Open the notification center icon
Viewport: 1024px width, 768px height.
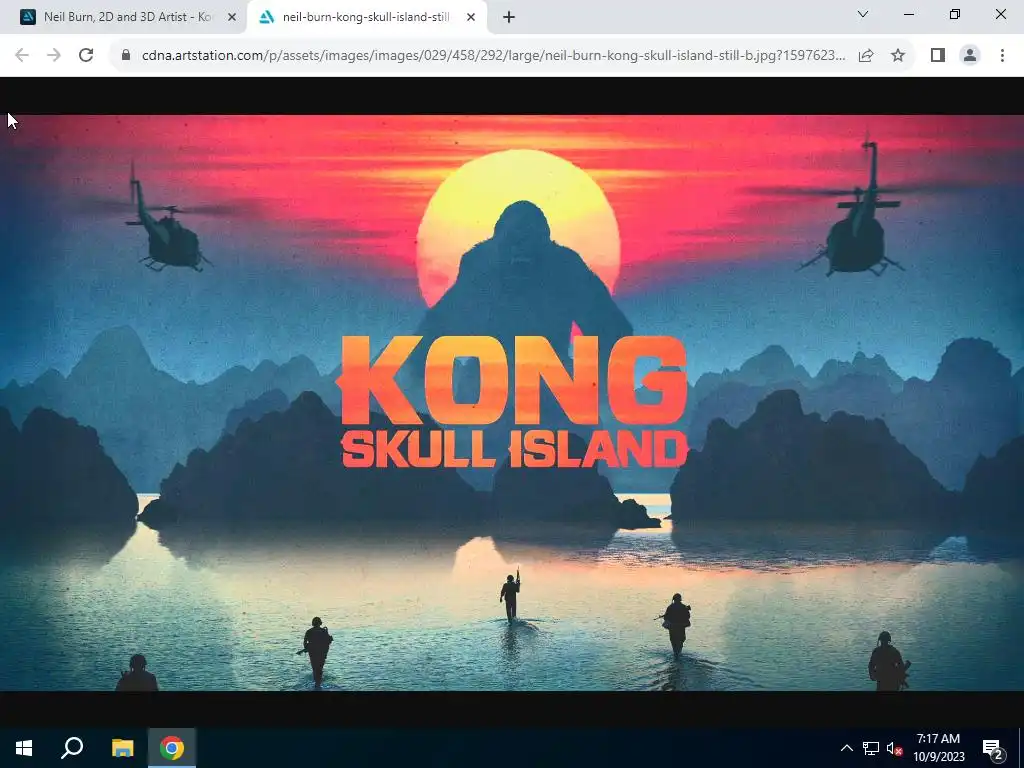993,748
